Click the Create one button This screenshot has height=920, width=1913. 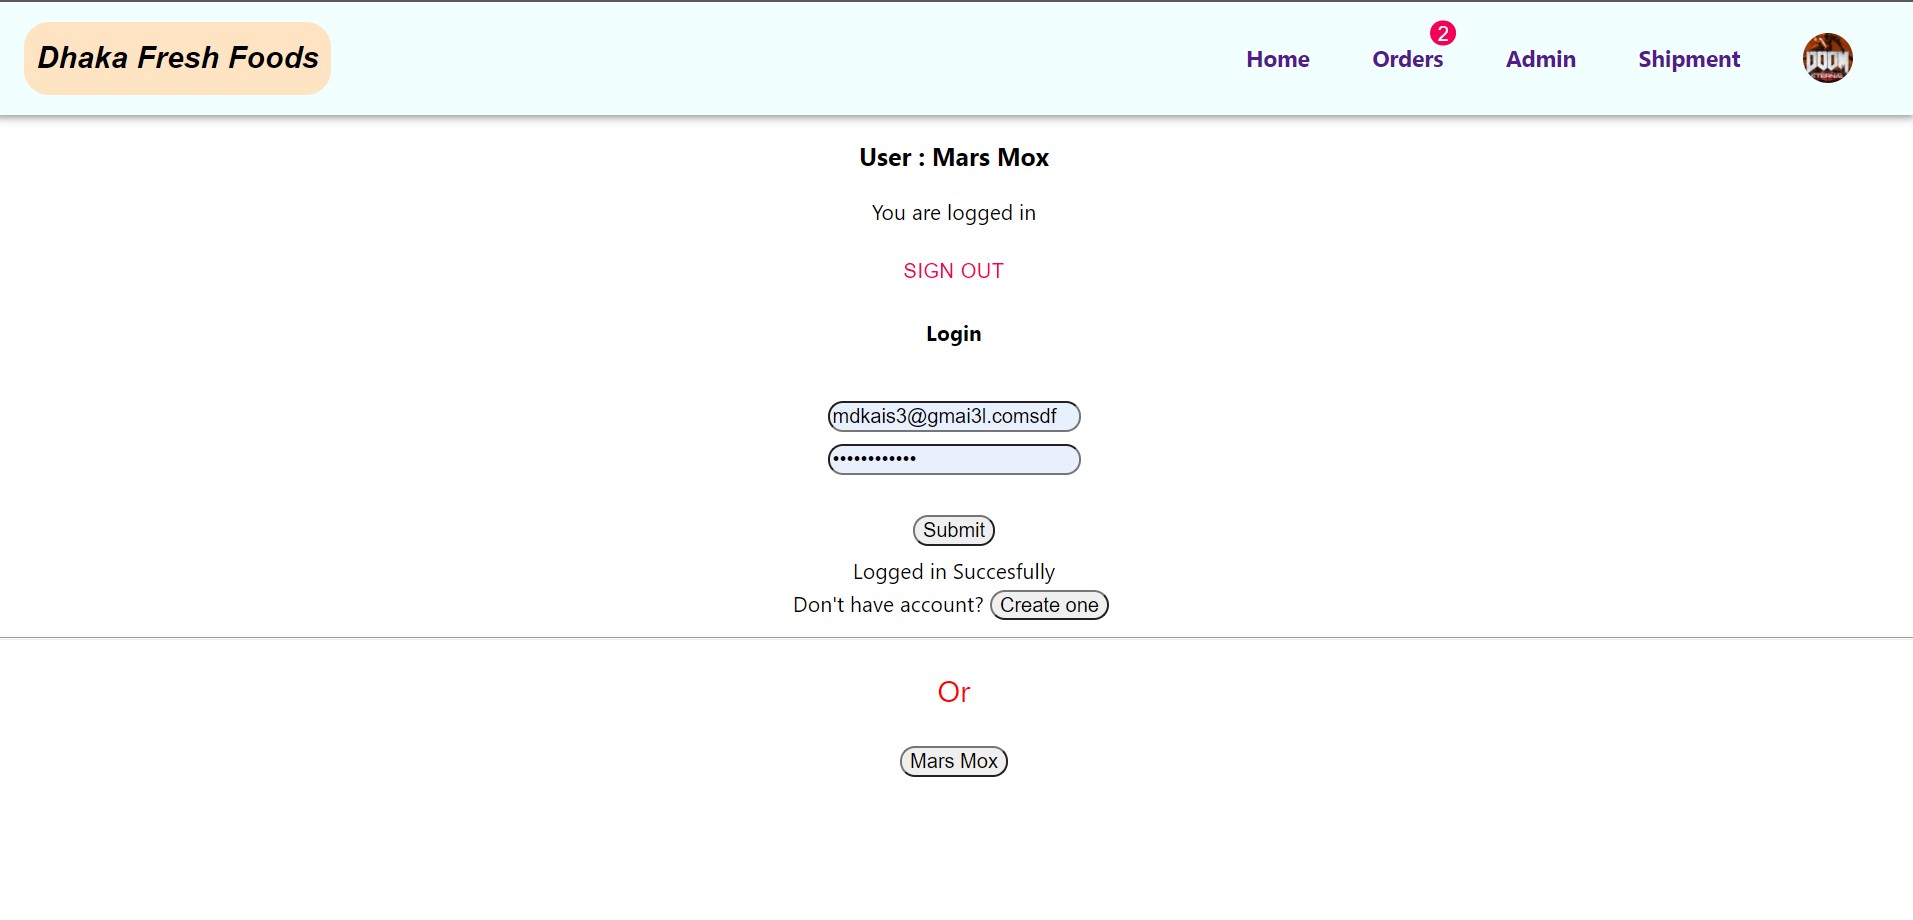1048,605
